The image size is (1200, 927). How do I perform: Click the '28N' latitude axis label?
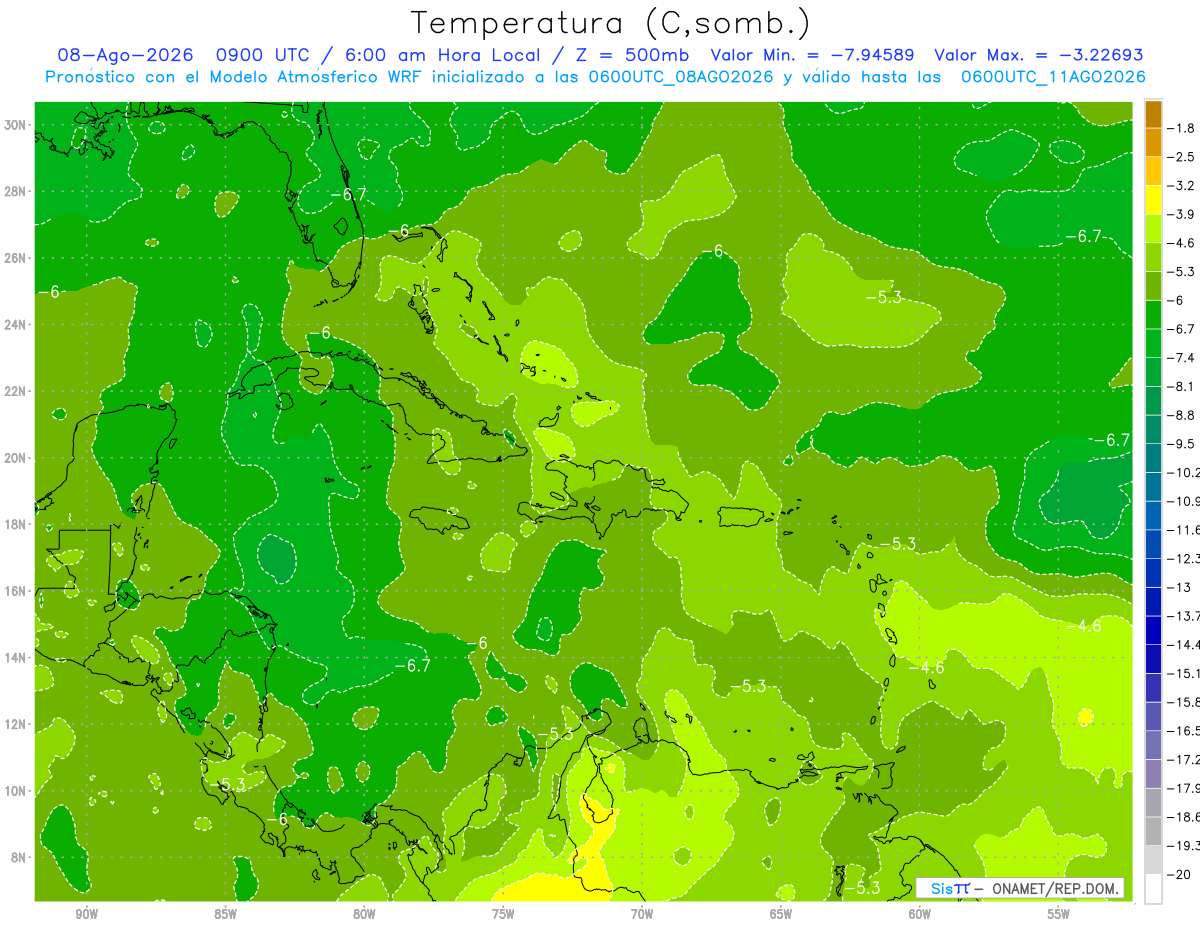click(17, 191)
